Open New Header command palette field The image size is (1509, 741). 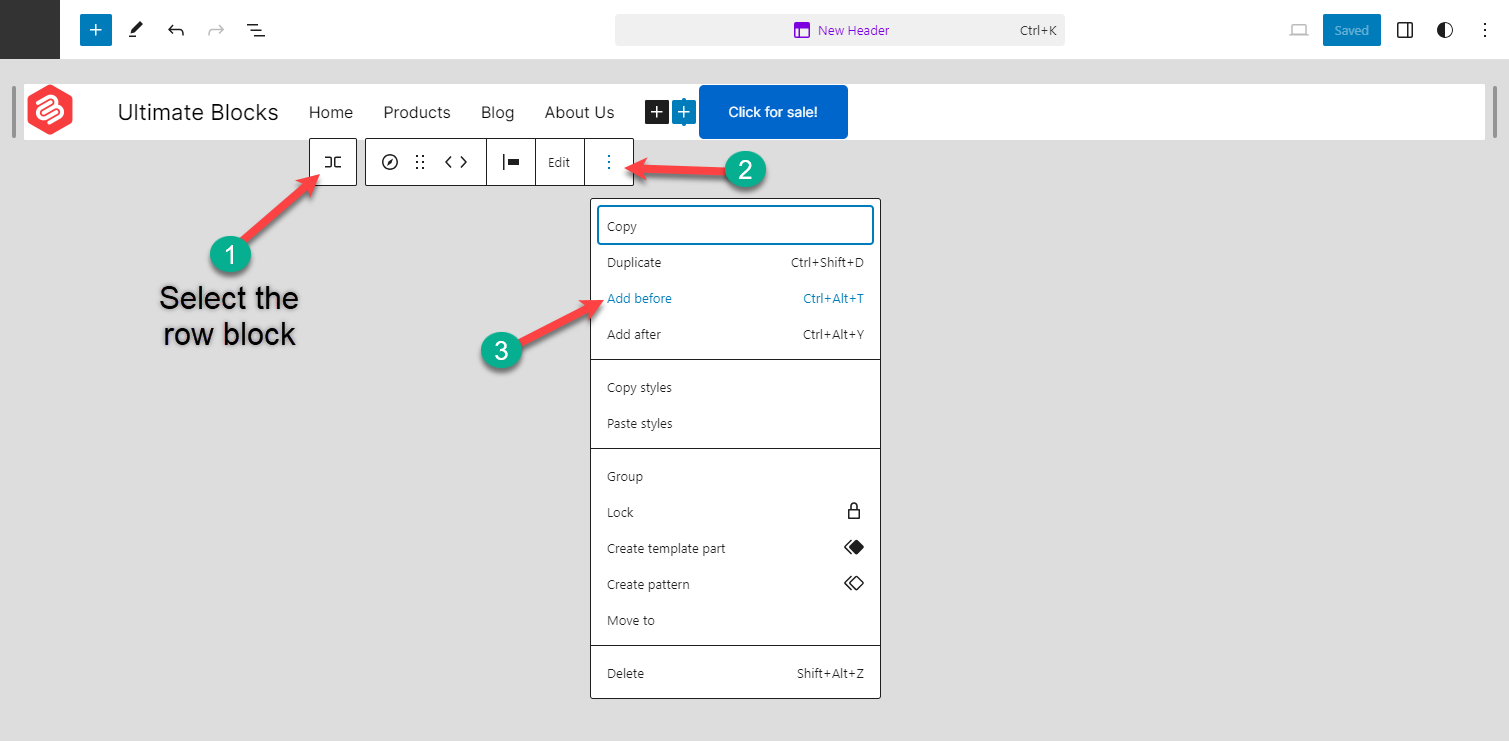(840, 30)
